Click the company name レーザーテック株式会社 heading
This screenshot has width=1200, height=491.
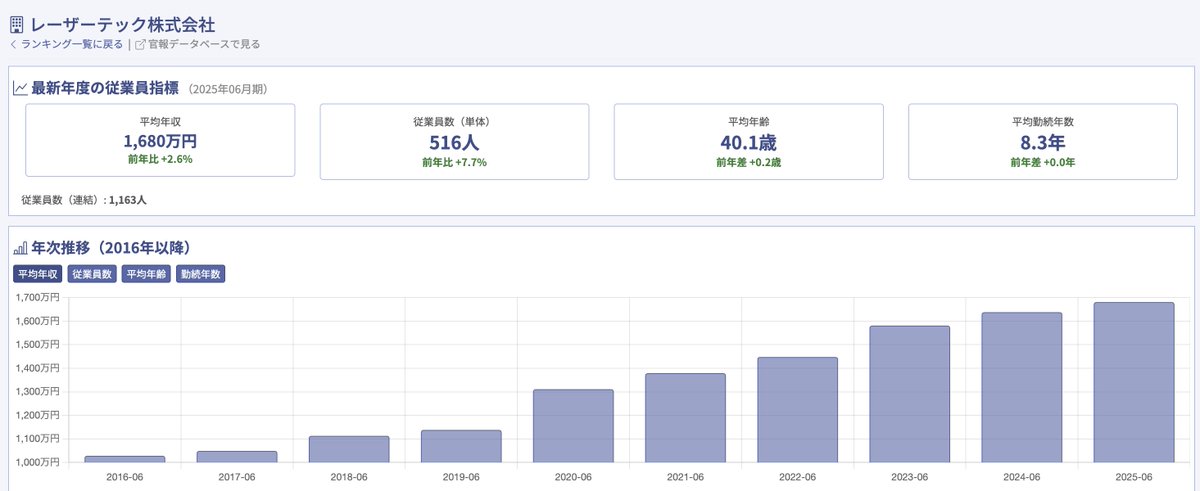(122, 23)
